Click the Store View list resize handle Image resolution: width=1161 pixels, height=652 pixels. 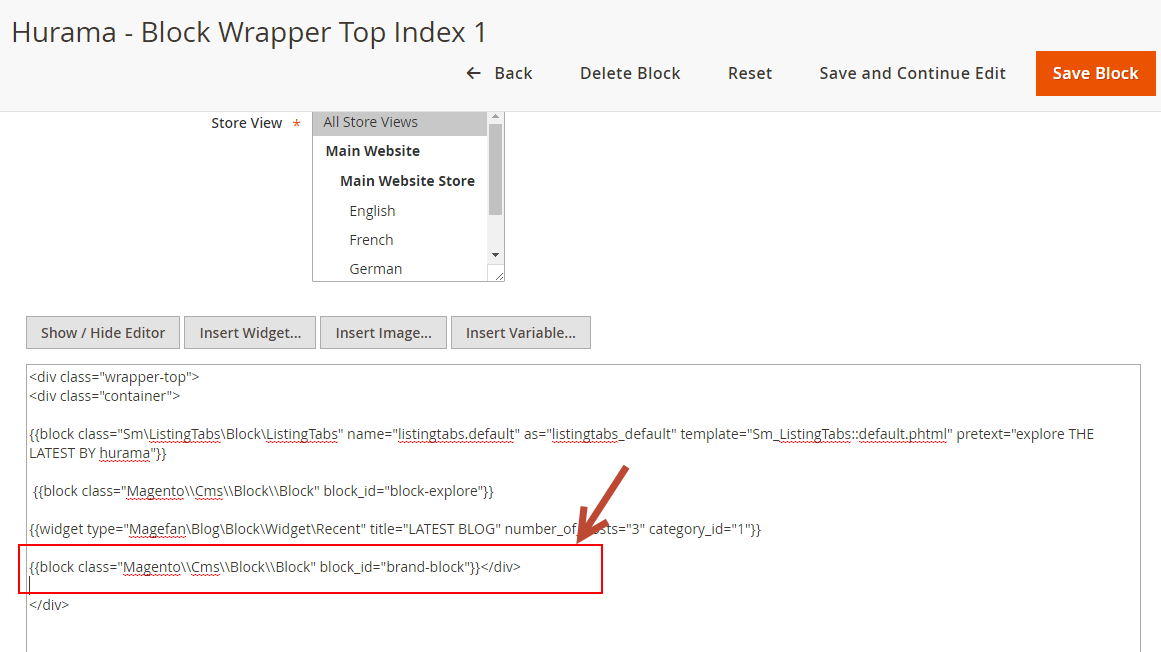pyautogui.click(x=498, y=275)
